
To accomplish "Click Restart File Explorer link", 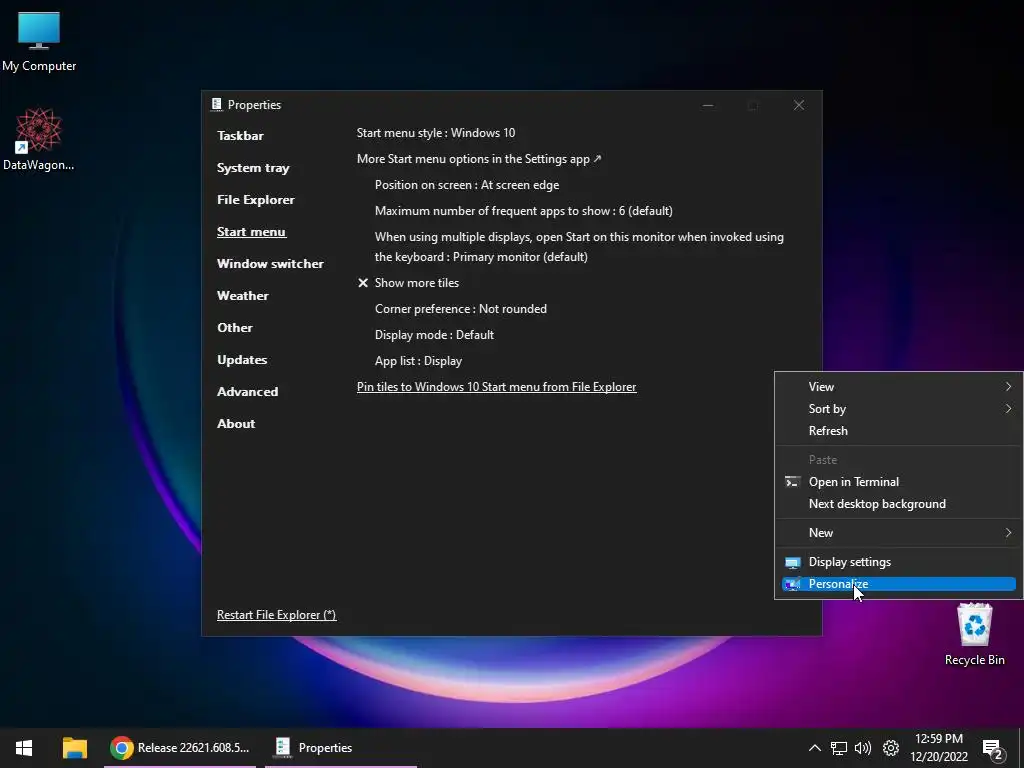I will pyautogui.click(x=276, y=615).
